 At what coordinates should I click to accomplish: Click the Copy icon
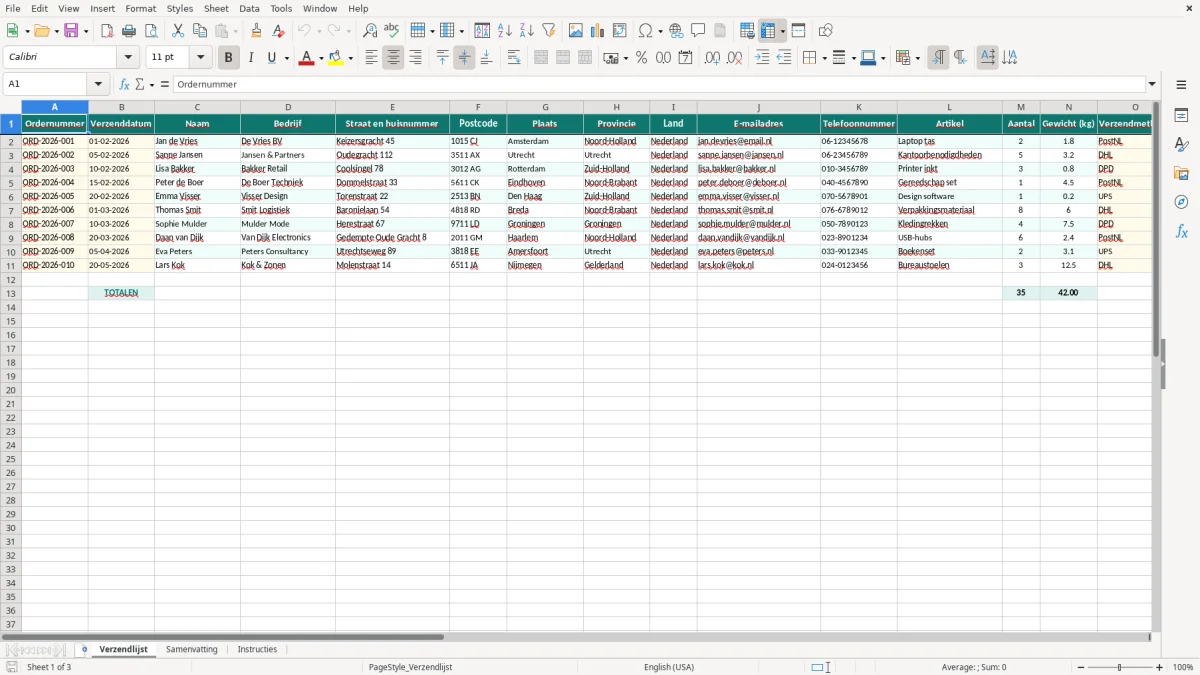click(200, 31)
